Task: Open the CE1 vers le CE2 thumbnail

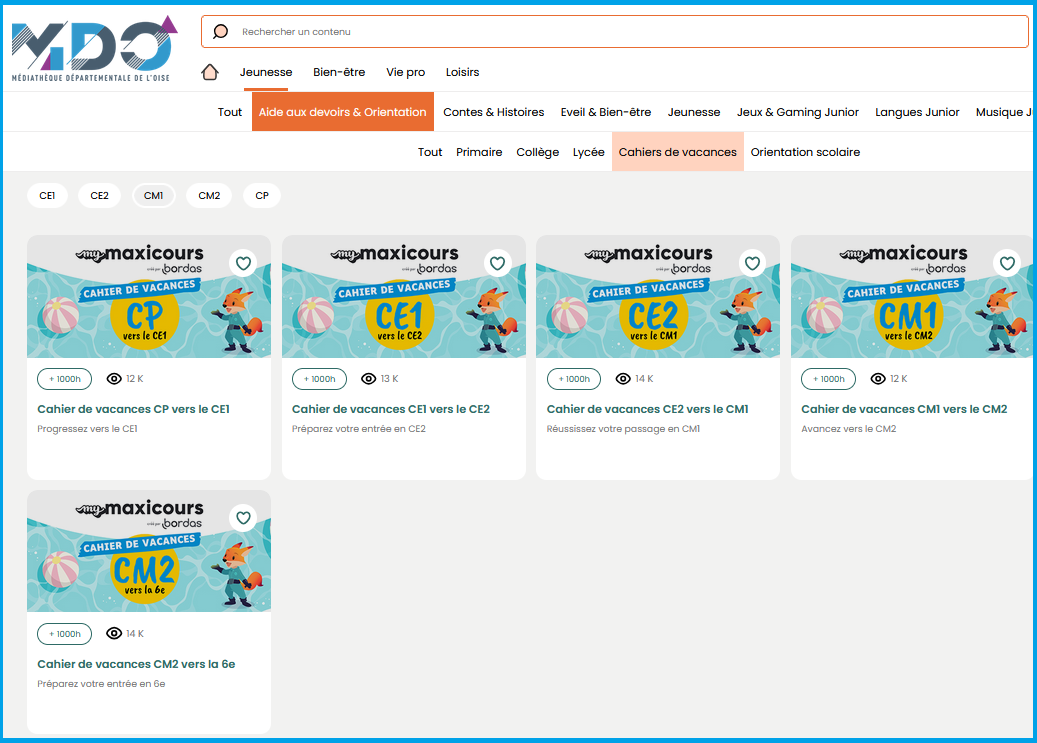Action: [403, 296]
